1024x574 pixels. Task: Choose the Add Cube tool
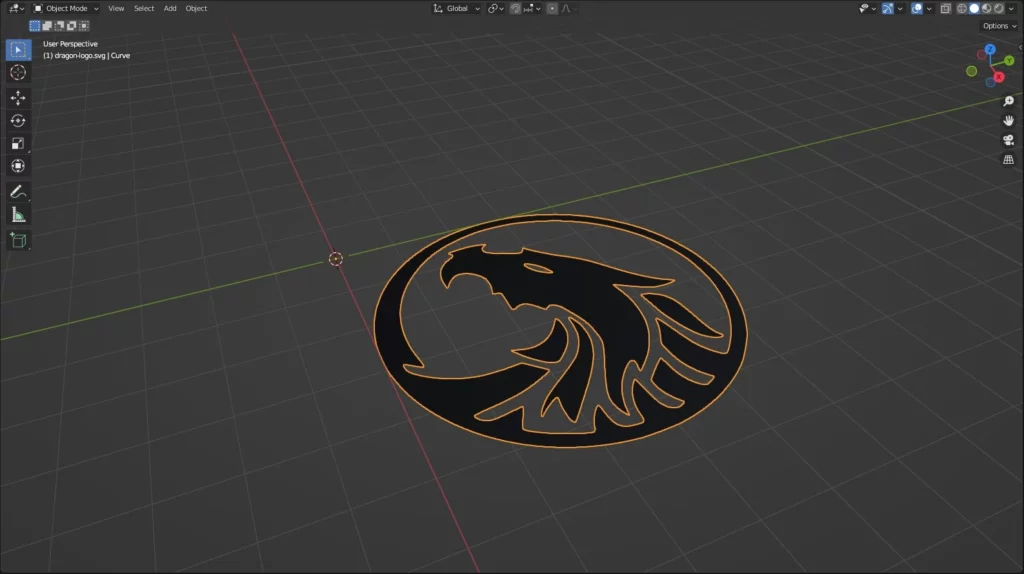pyautogui.click(x=18, y=240)
